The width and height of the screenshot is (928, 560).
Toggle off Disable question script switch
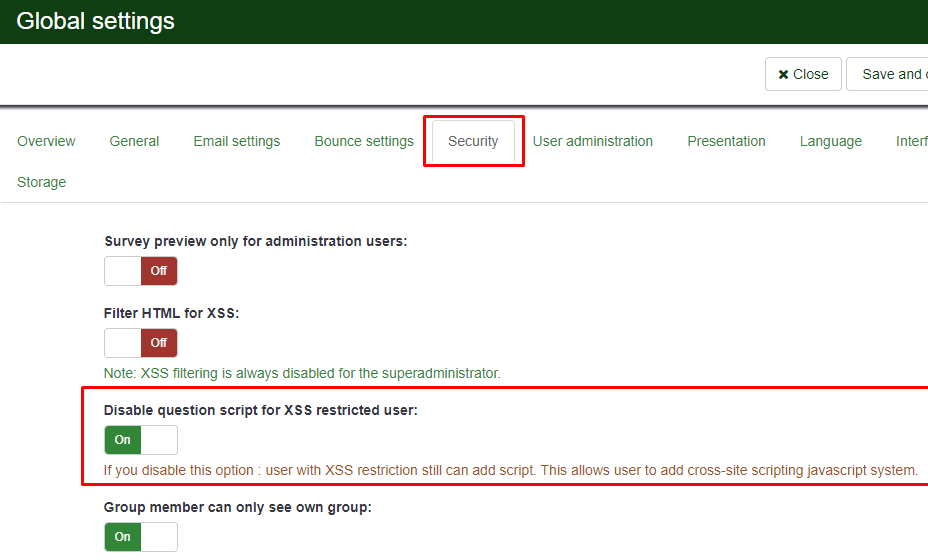141,440
